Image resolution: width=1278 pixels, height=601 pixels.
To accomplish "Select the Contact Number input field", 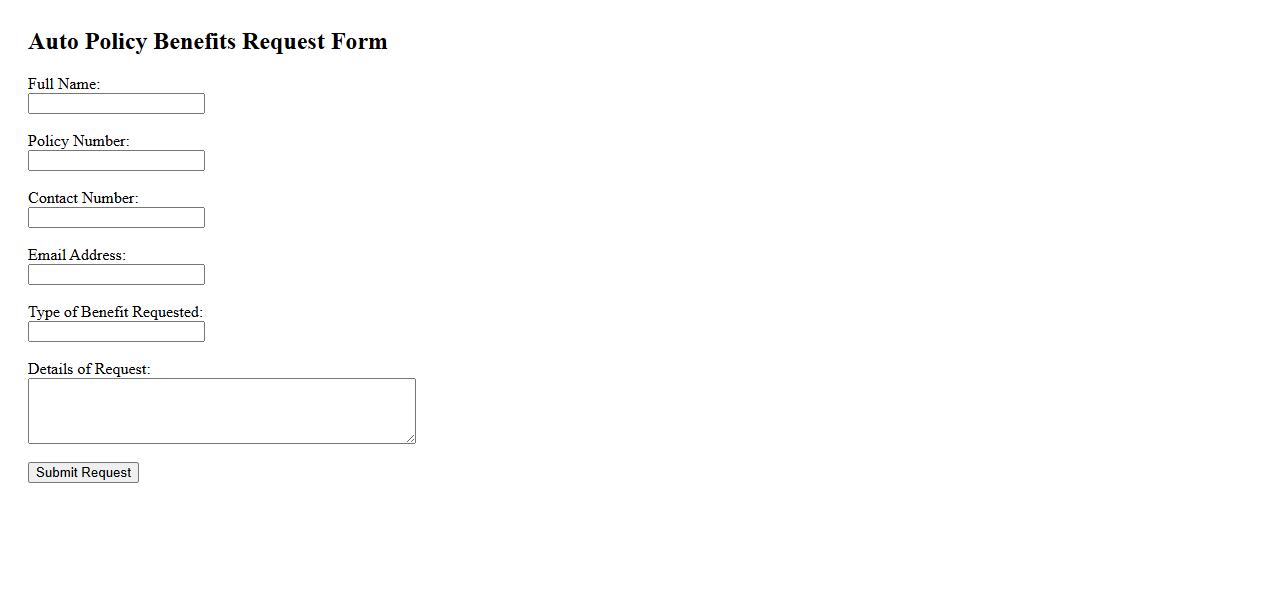I will [x=116, y=218].
